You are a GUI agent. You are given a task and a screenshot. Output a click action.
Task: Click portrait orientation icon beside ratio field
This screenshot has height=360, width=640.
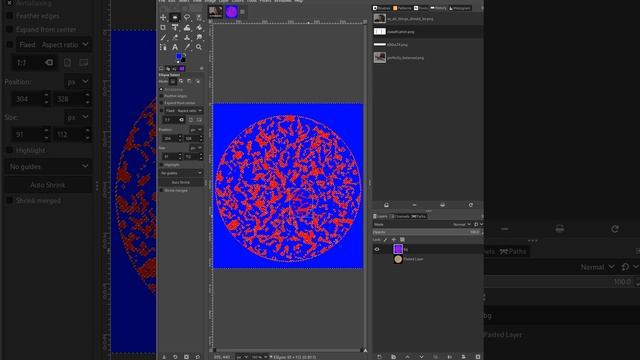click(191, 120)
